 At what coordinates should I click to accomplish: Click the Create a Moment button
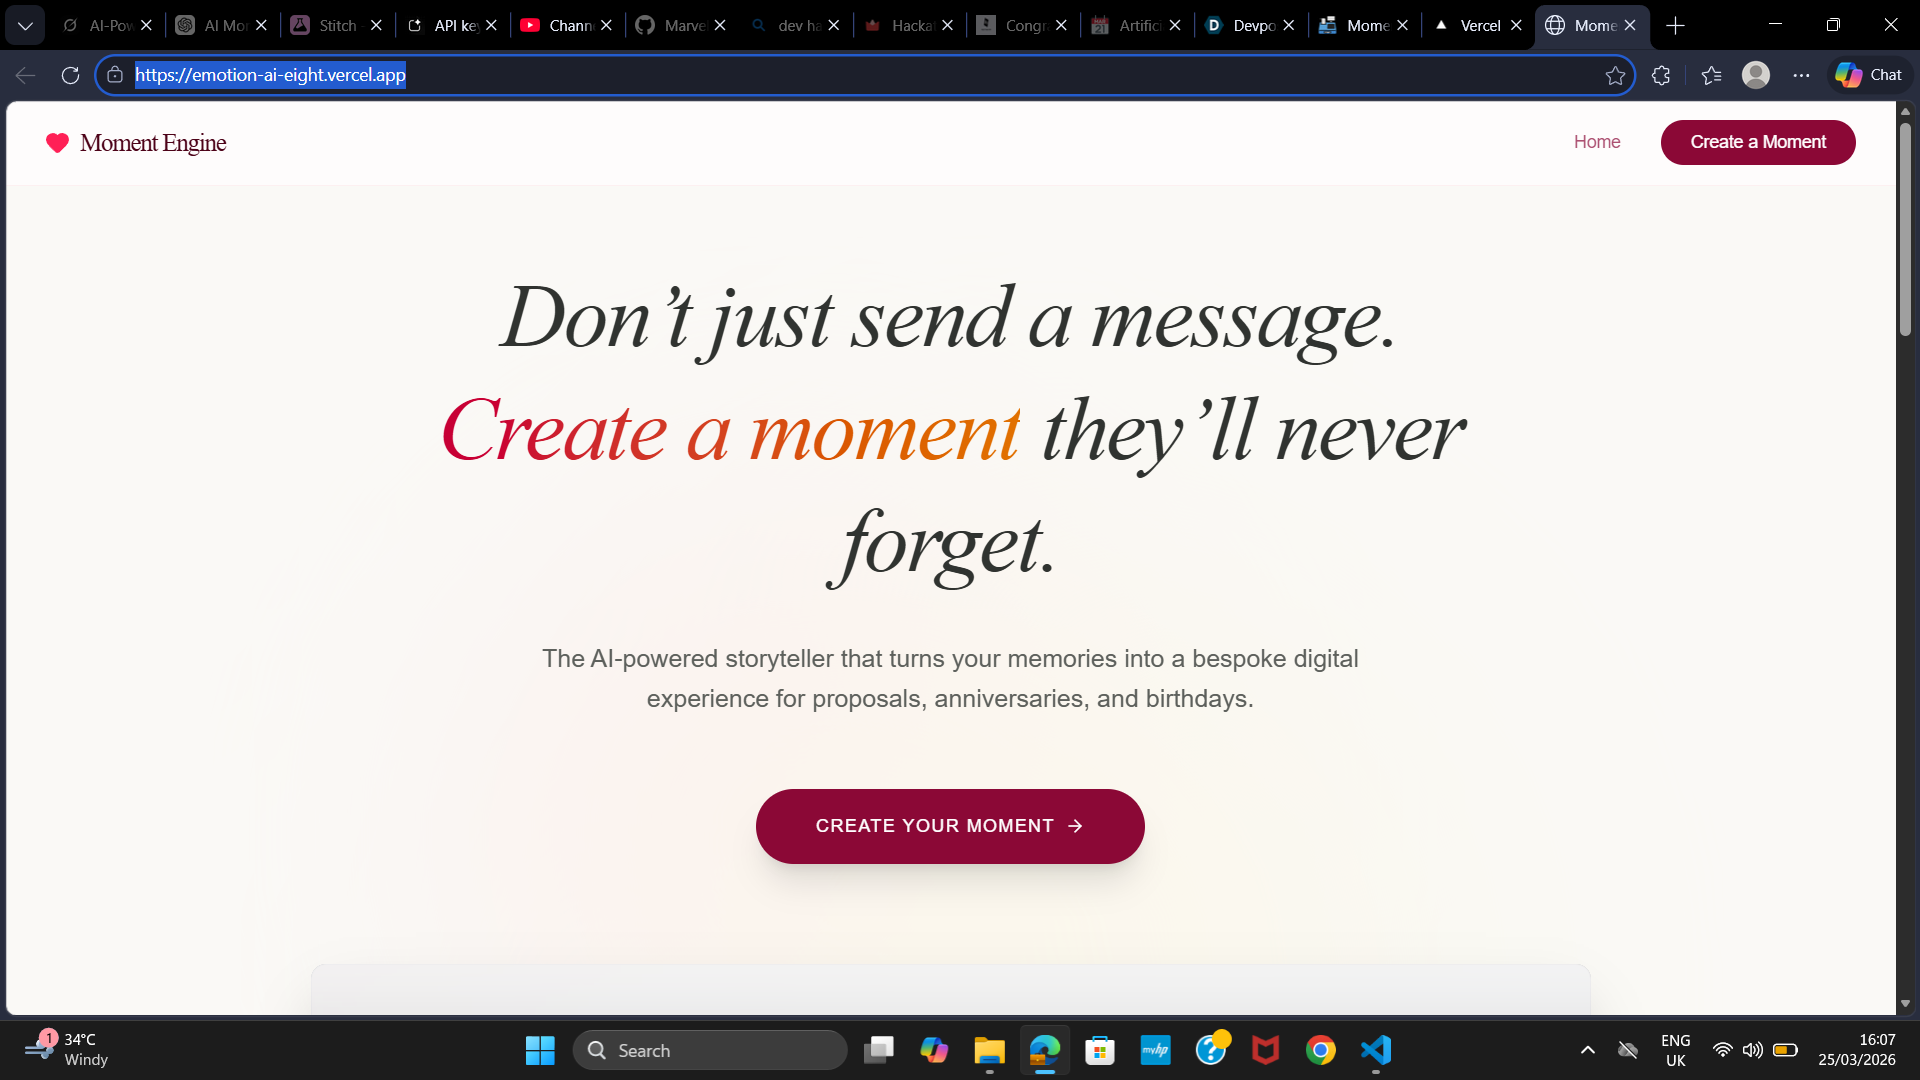click(x=1758, y=142)
